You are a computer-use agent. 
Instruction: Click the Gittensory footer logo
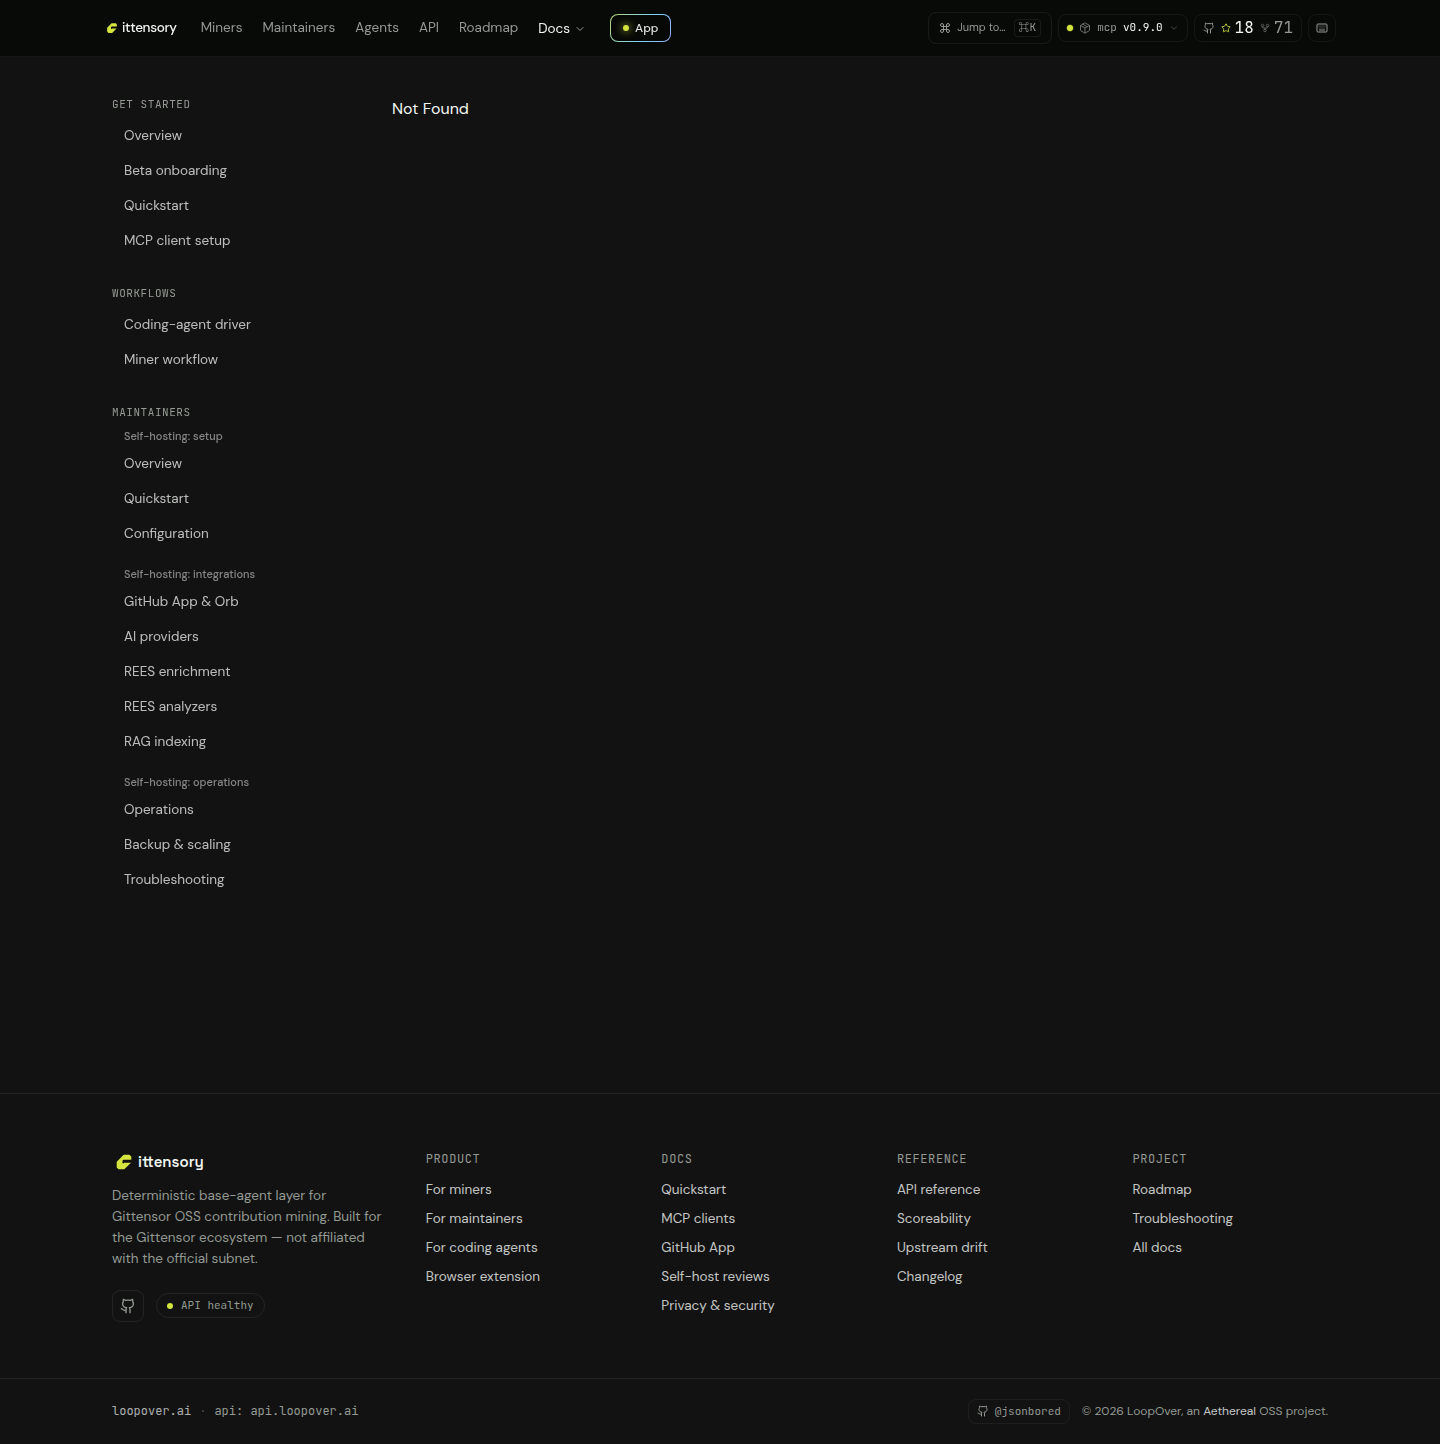[x=160, y=1162]
